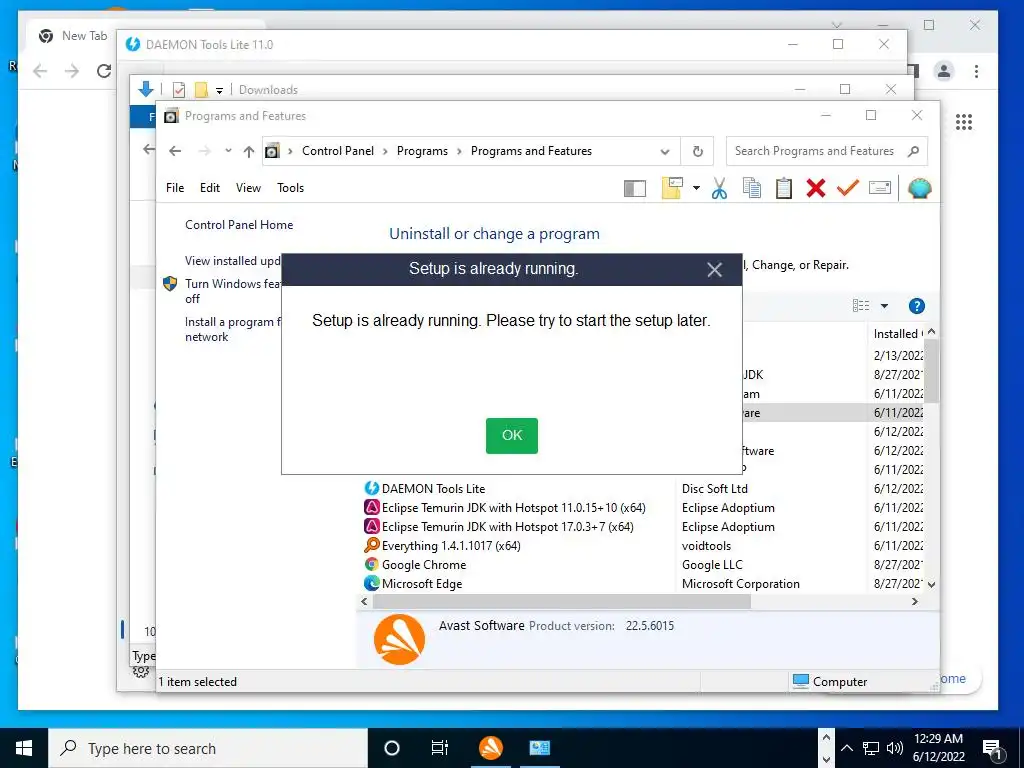Click the Installed On column header
1024x768 pixels.
[x=897, y=334]
